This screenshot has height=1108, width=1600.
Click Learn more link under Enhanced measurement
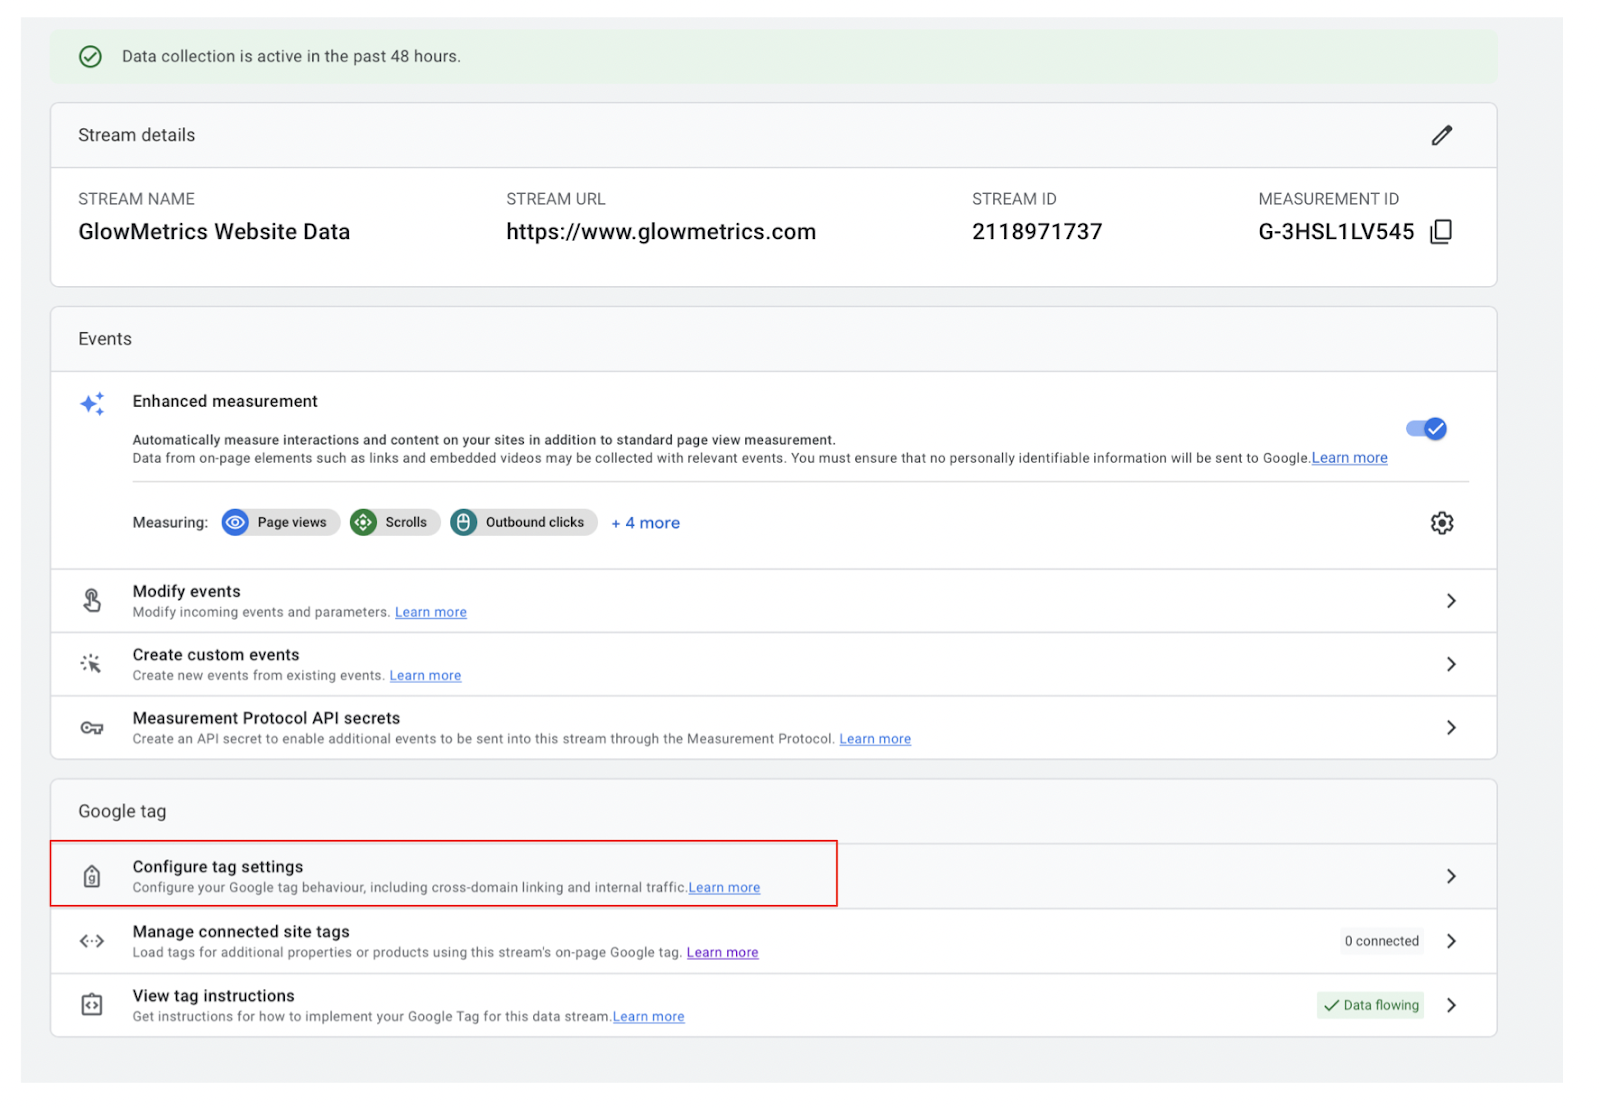tap(1349, 458)
